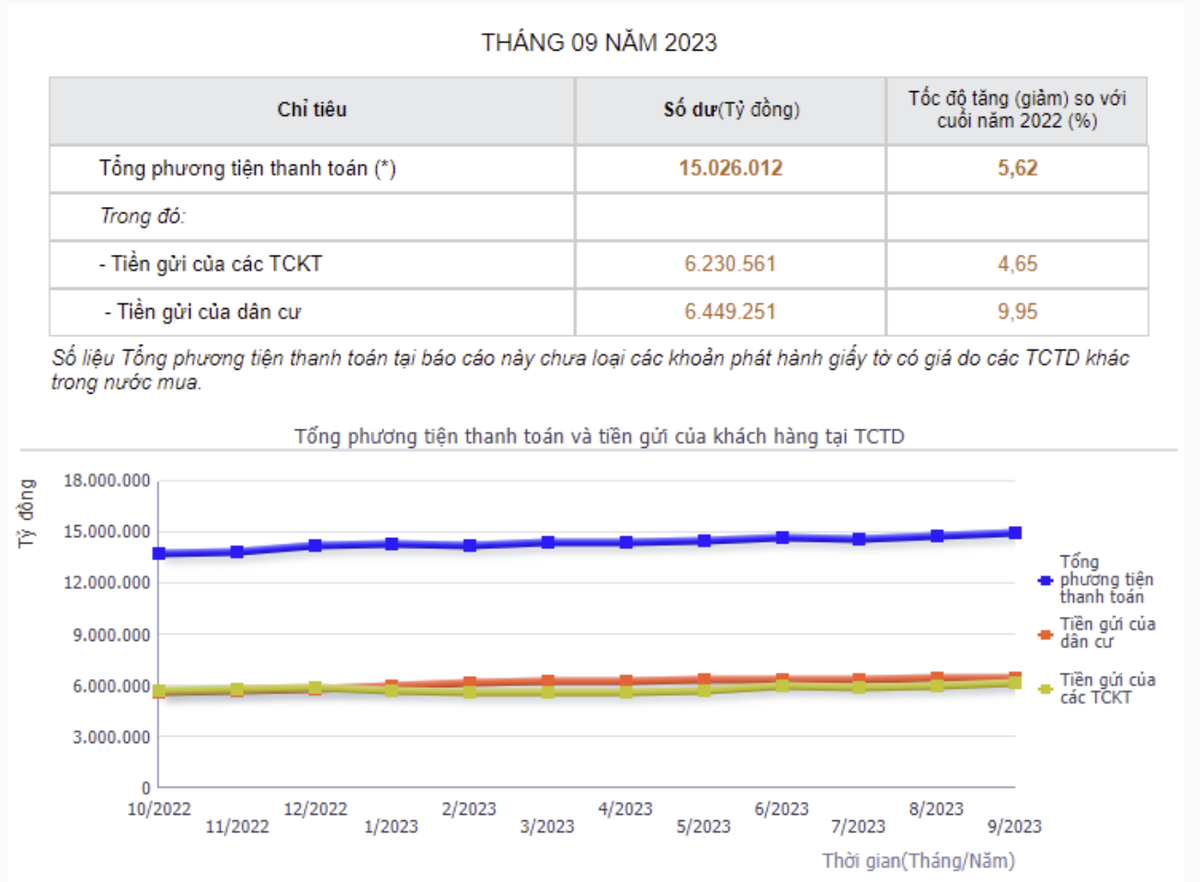
Task: Click the 'Số dư (Tỷ đồng)' column header
Action: [730, 110]
